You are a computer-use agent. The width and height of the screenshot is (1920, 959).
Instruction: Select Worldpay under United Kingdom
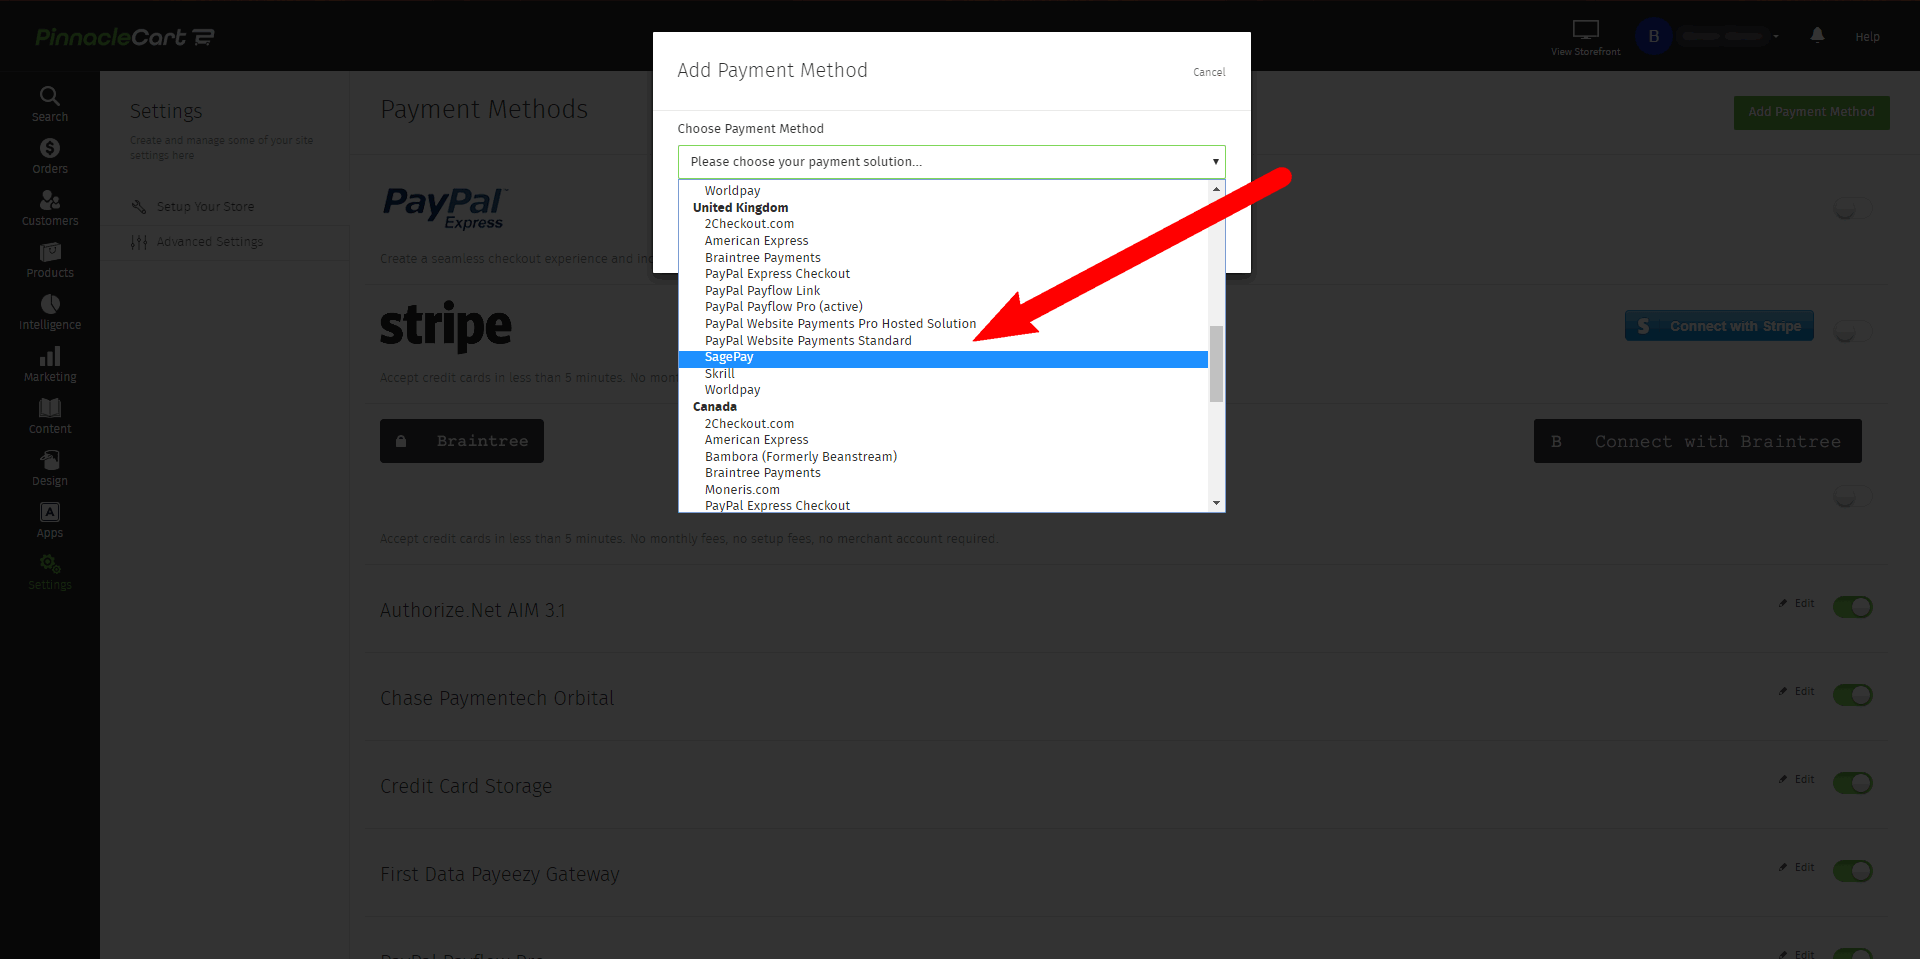(x=943, y=390)
